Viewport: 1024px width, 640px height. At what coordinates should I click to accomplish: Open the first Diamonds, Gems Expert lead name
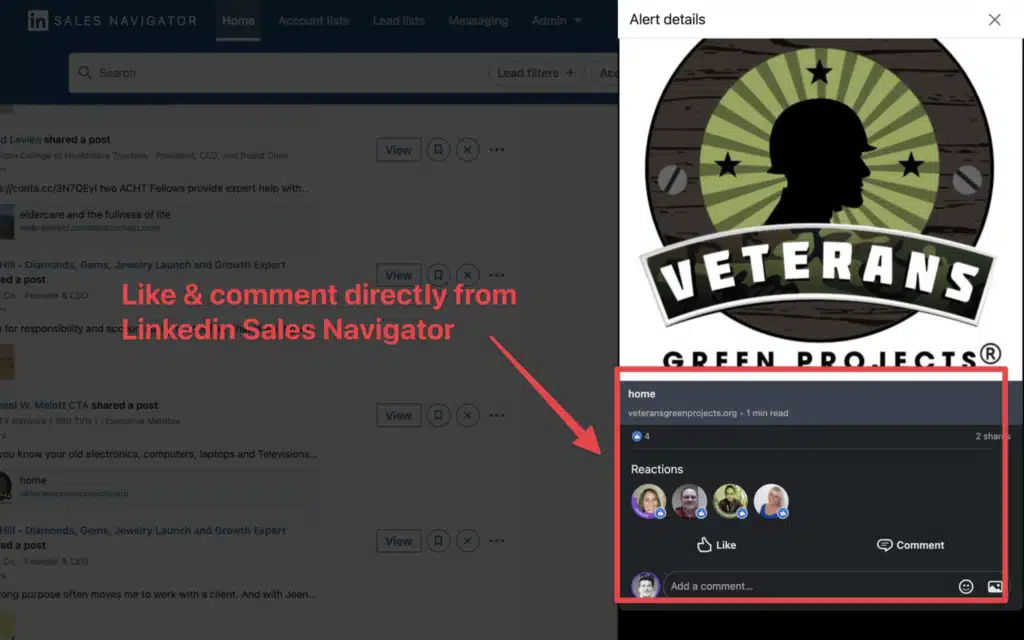tap(143, 264)
